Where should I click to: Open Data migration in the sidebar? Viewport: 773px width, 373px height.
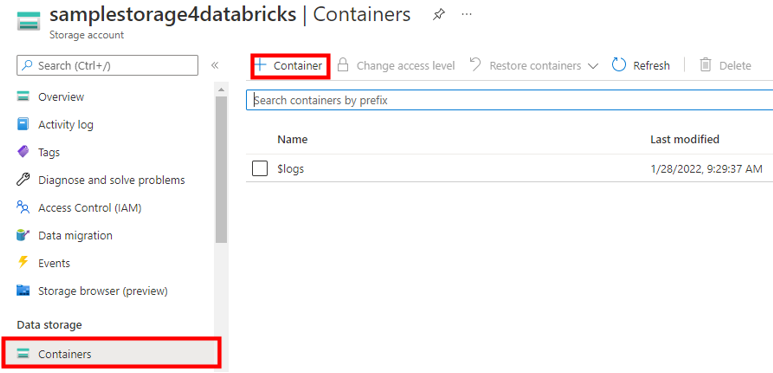click(x=75, y=235)
